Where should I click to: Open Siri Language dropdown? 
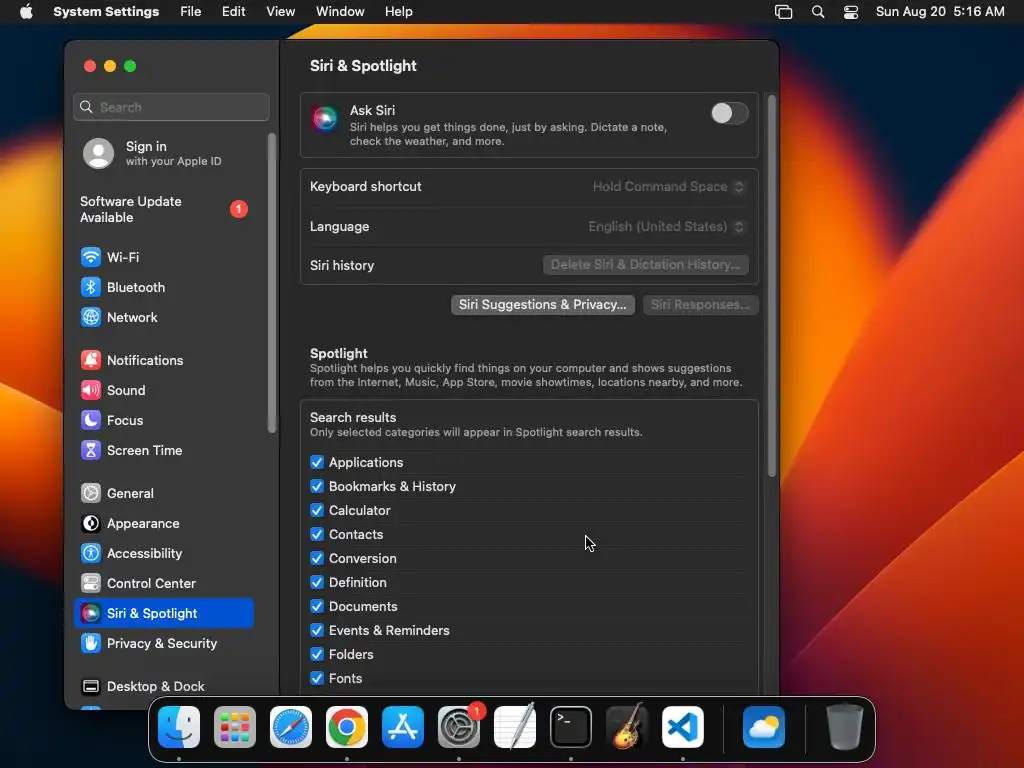coord(666,227)
